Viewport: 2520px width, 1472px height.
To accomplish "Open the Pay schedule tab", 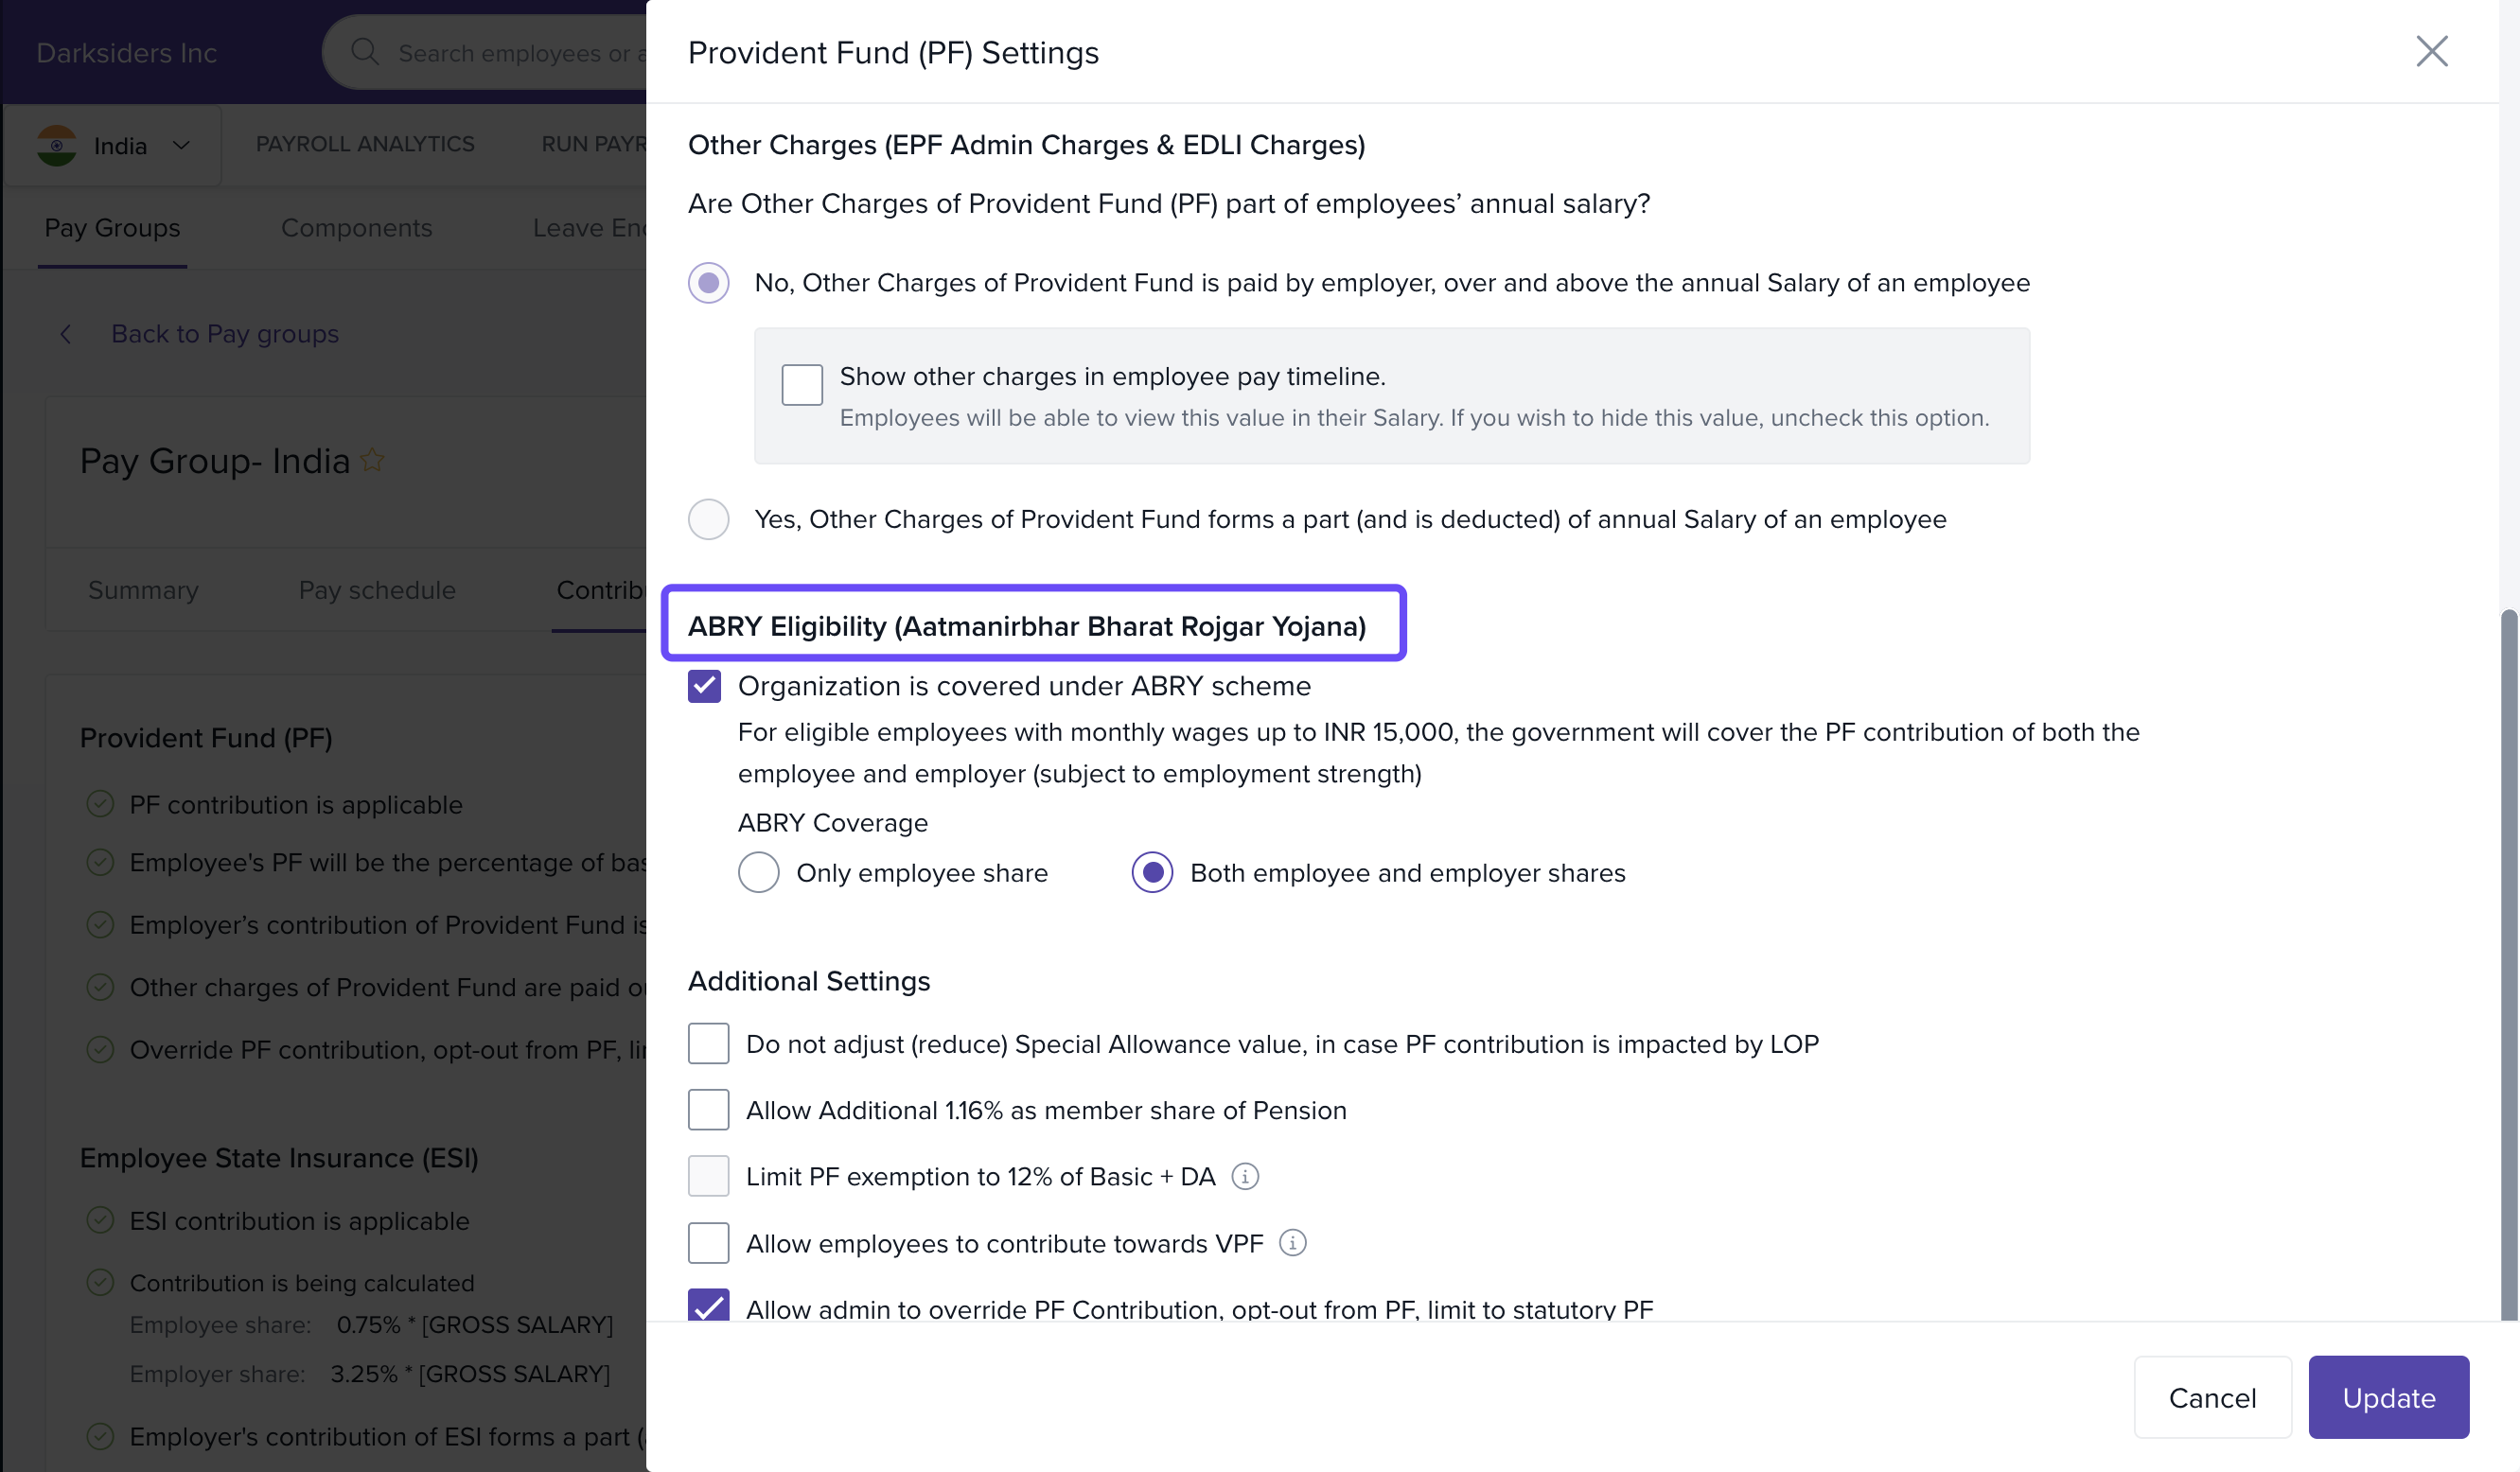I will (377, 590).
